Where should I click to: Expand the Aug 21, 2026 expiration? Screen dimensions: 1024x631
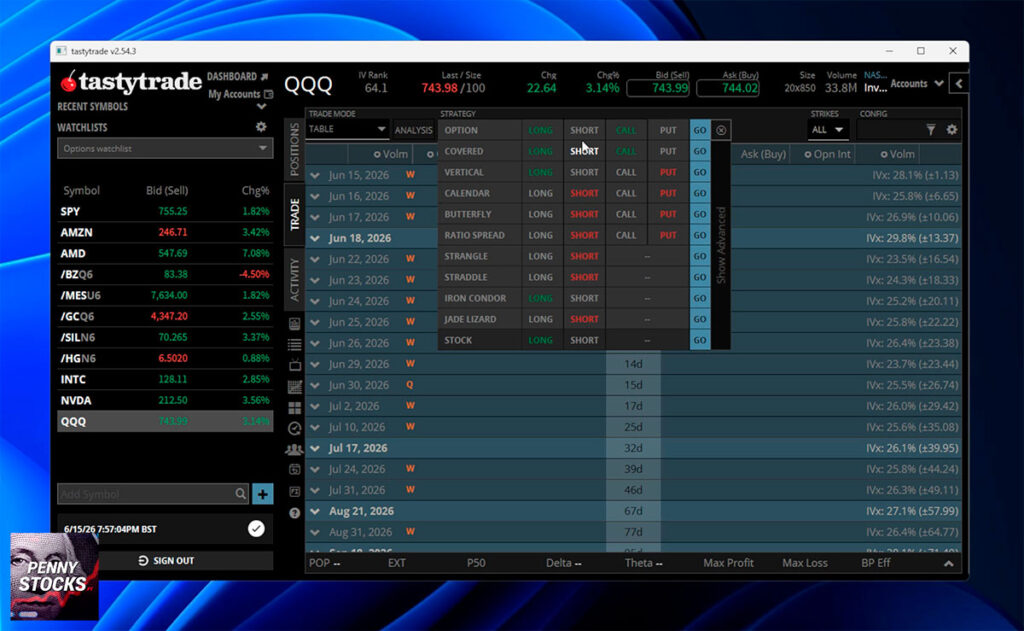click(x=315, y=511)
